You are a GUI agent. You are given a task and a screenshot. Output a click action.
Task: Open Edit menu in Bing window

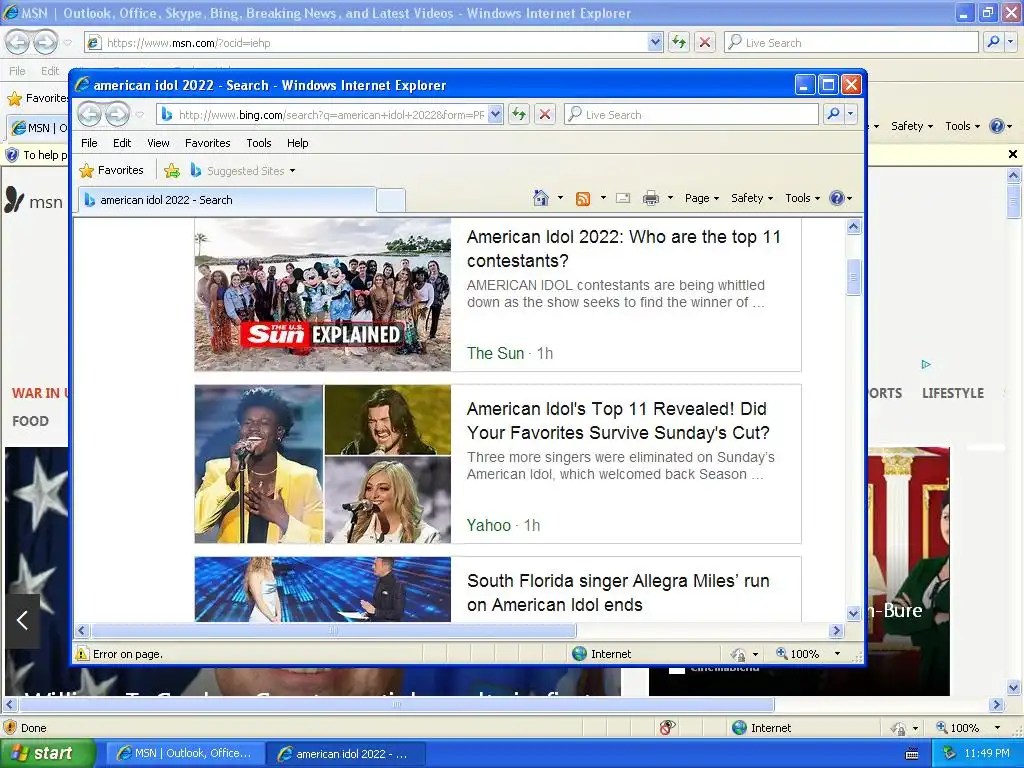coord(121,143)
